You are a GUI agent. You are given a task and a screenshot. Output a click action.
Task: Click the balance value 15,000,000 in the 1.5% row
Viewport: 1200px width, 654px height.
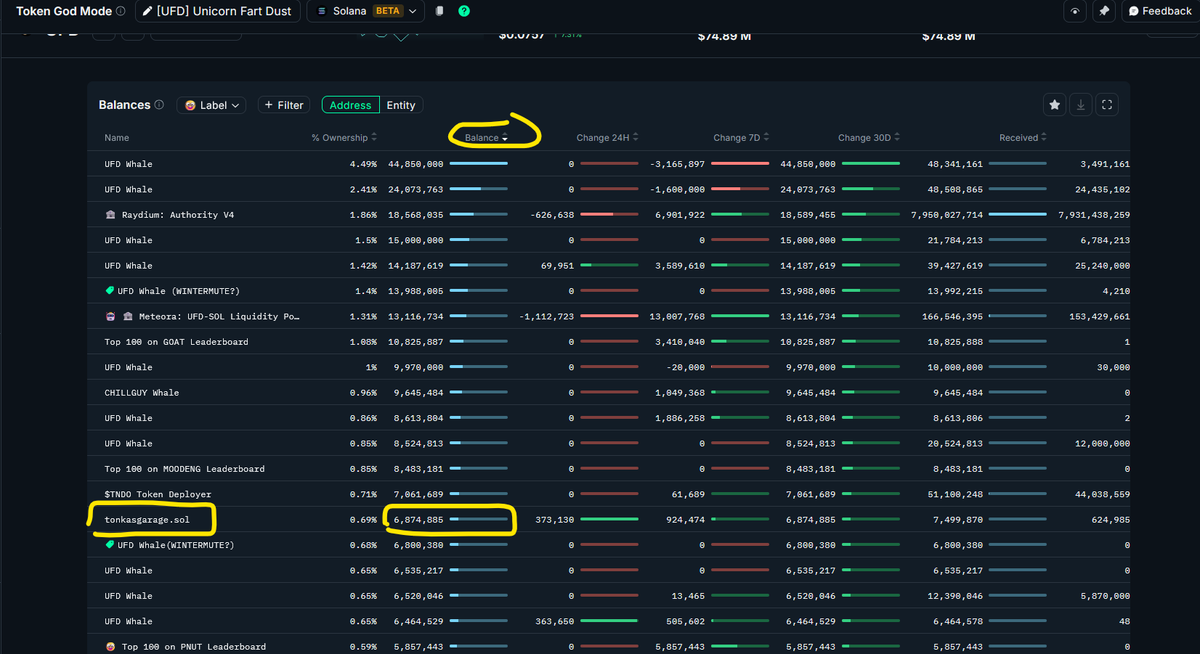tap(415, 240)
